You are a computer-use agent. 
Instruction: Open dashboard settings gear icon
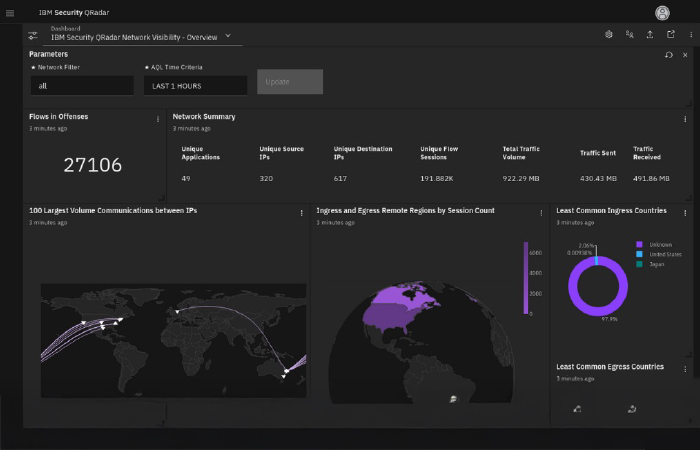608,34
